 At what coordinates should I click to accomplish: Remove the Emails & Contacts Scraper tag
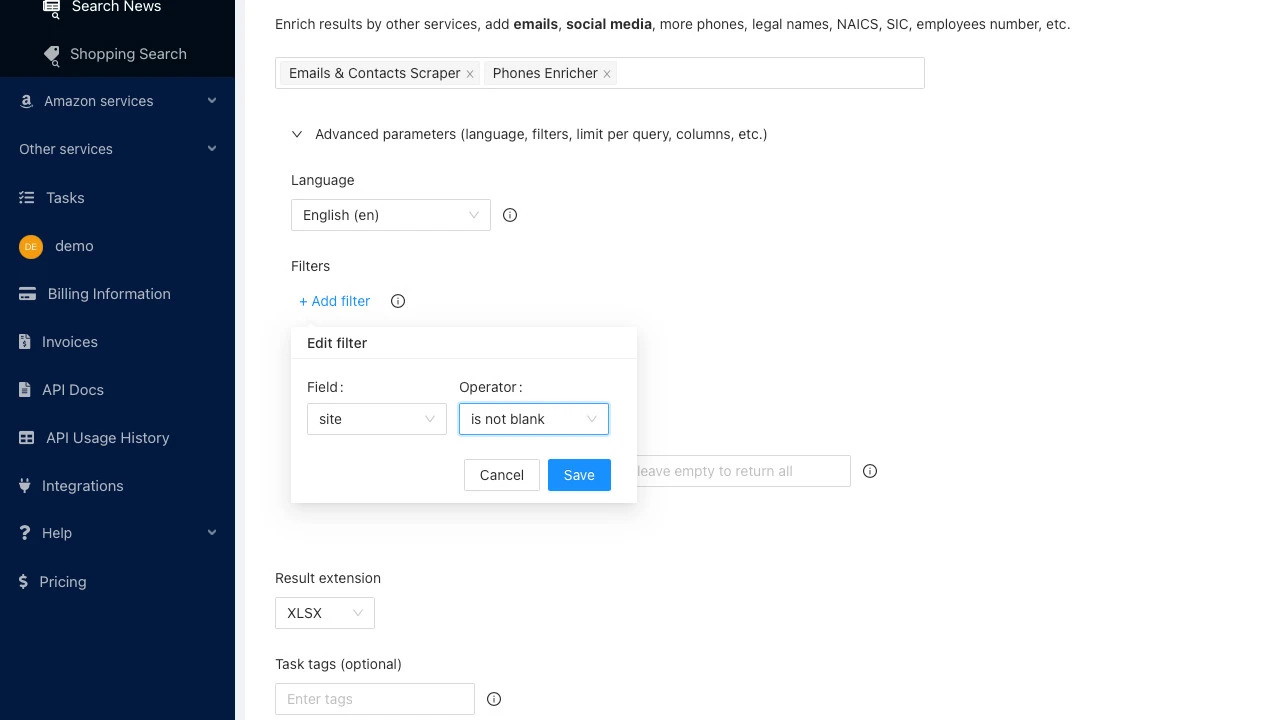(x=470, y=74)
